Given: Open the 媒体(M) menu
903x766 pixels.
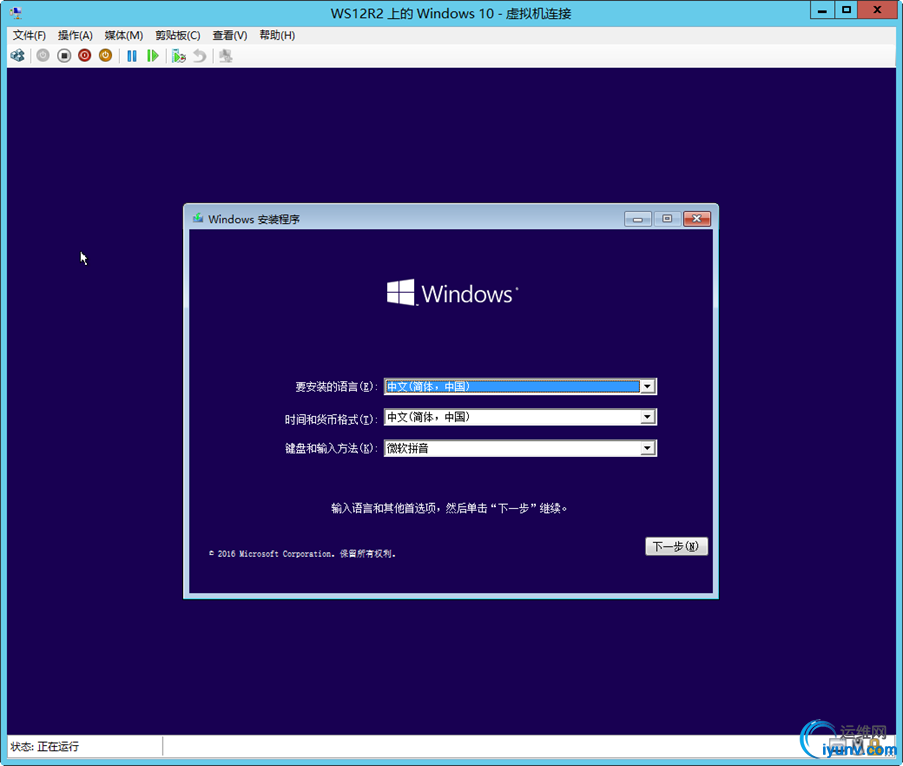Looking at the screenshot, I should (x=124, y=35).
